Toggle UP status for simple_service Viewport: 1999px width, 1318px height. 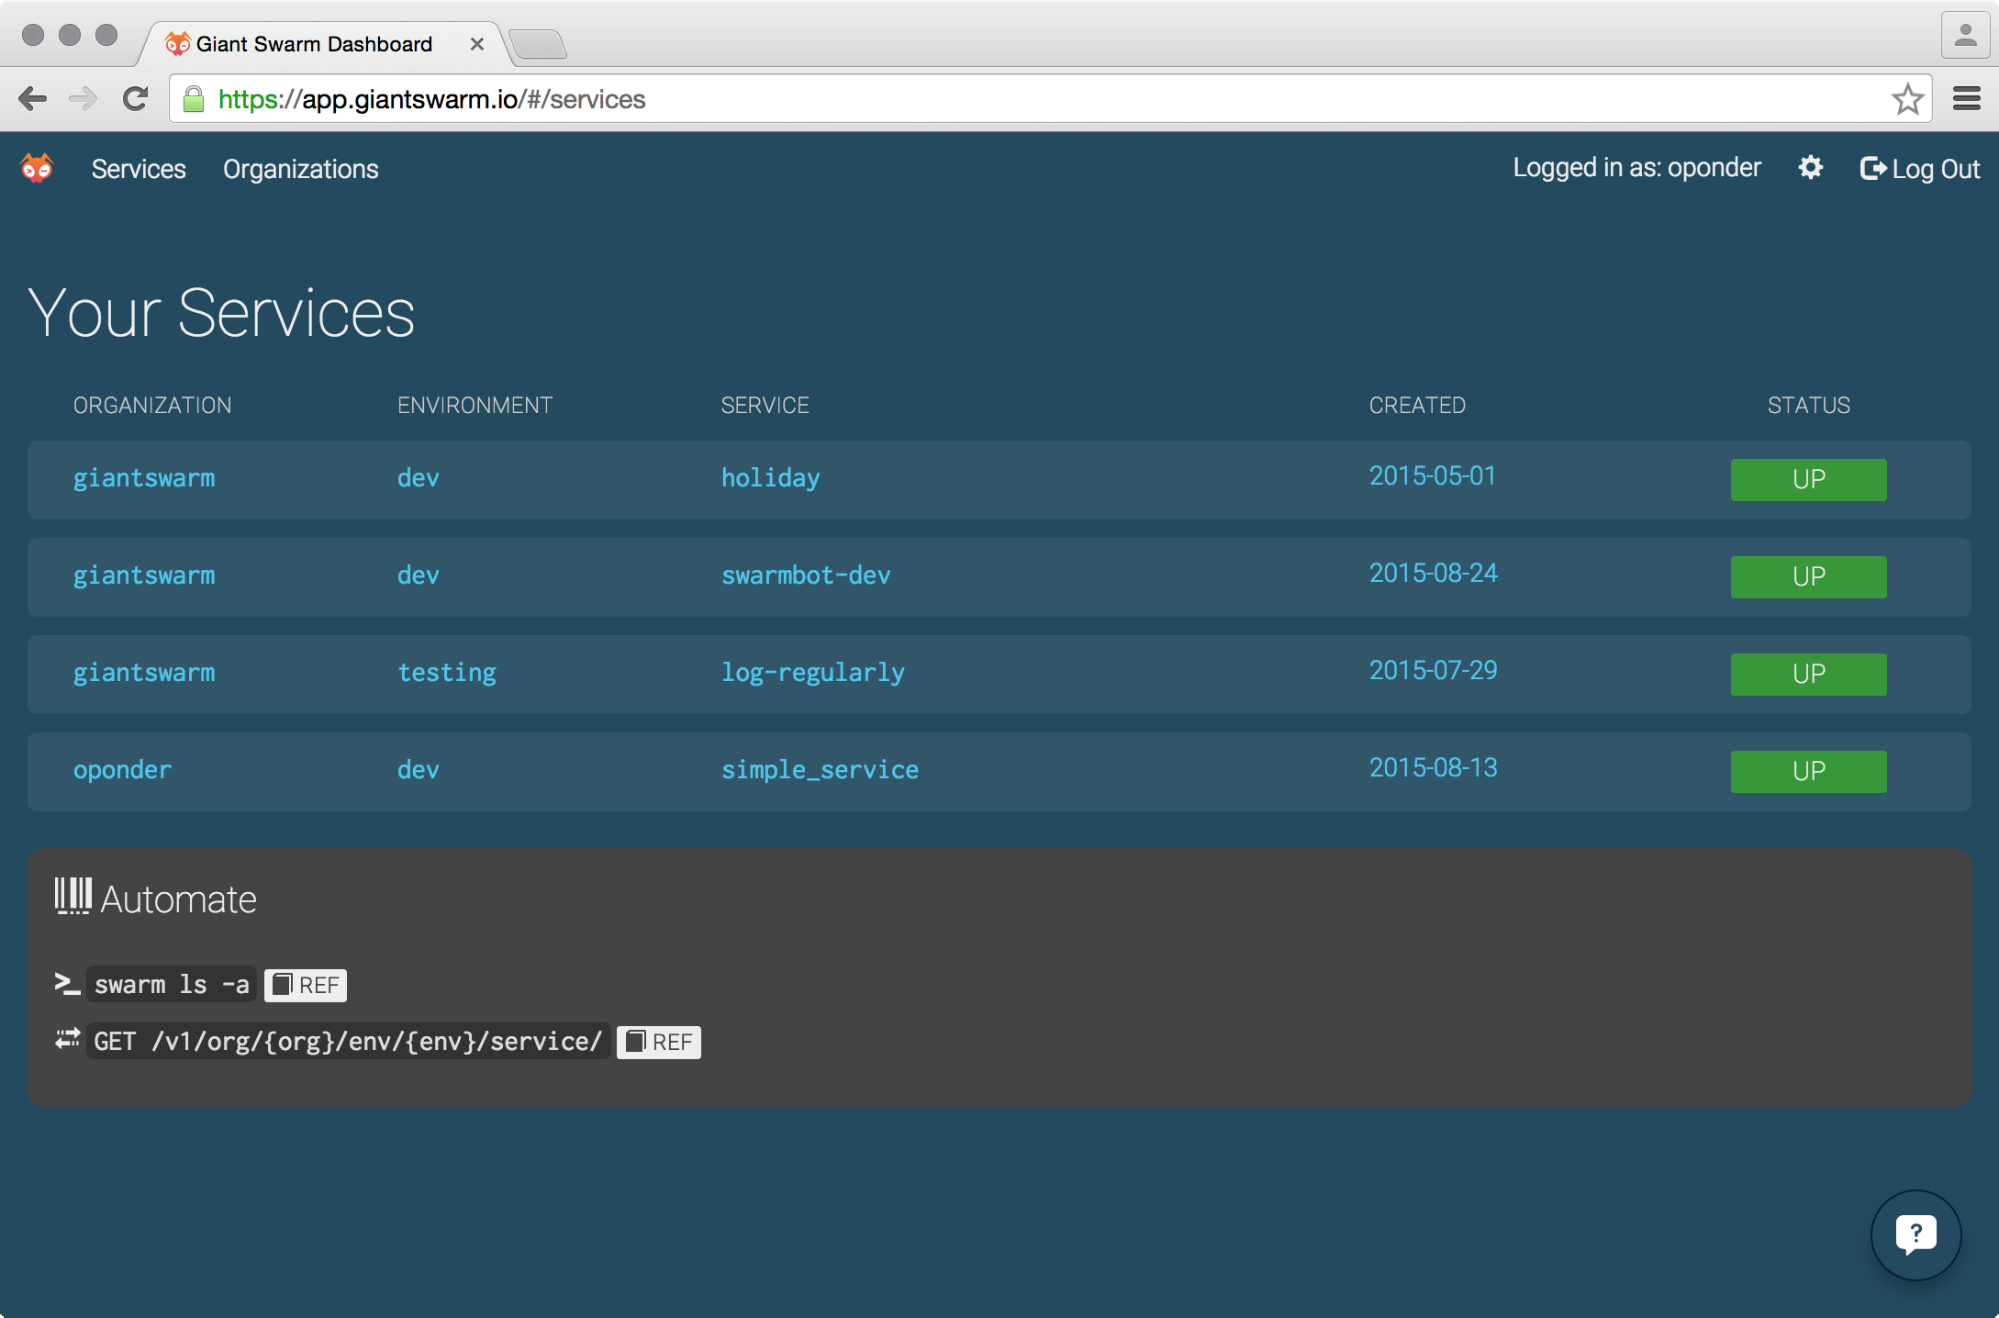(1808, 769)
